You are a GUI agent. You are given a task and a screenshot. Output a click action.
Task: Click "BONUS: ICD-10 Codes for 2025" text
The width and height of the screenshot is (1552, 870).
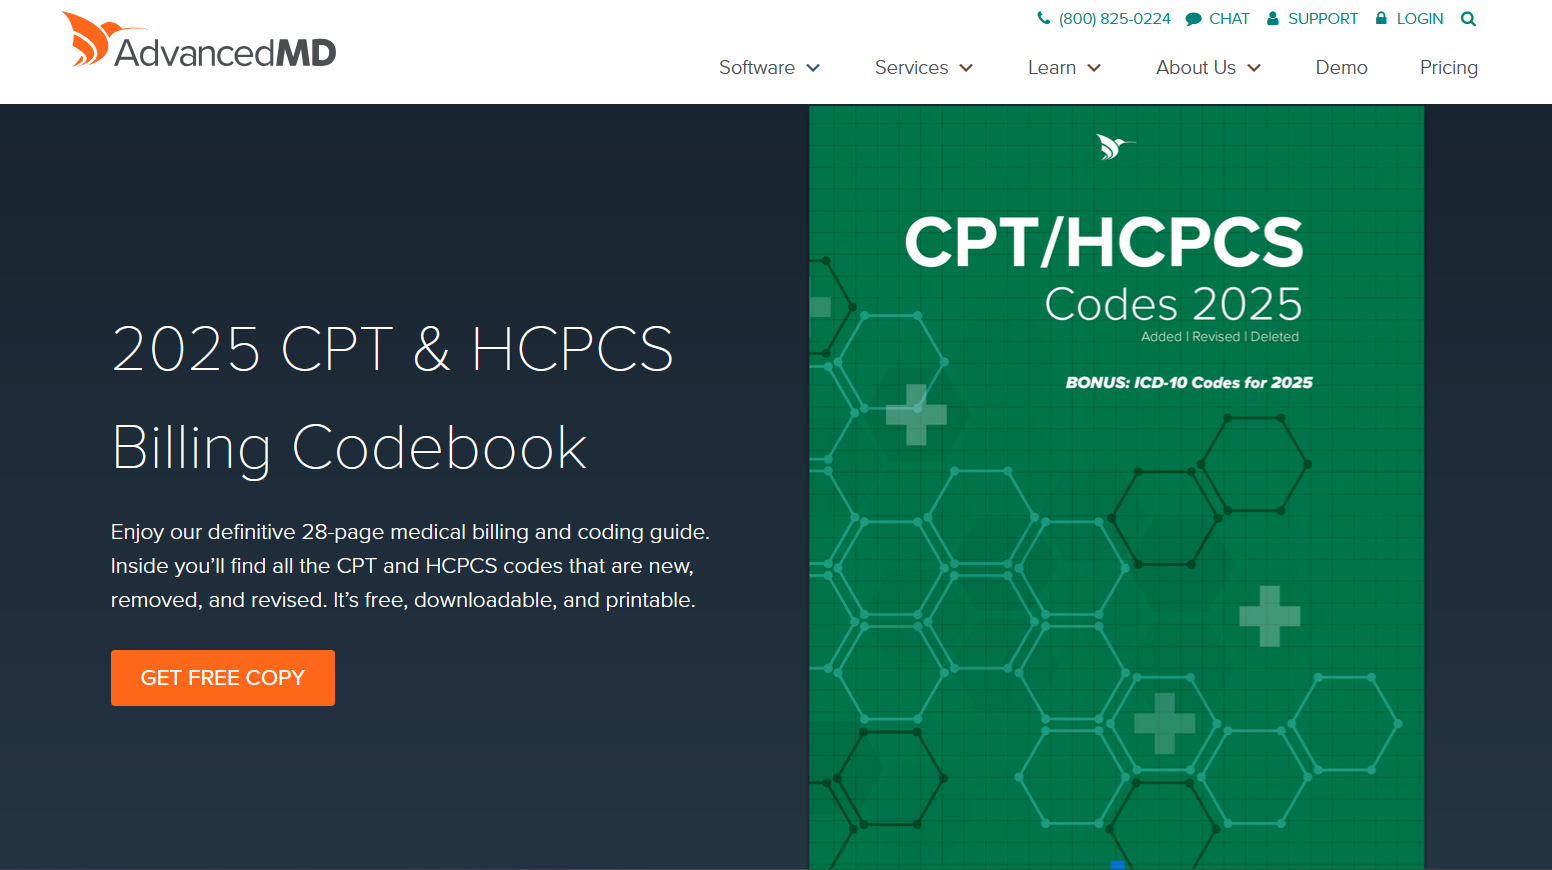pyautogui.click(x=1189, y=382)
